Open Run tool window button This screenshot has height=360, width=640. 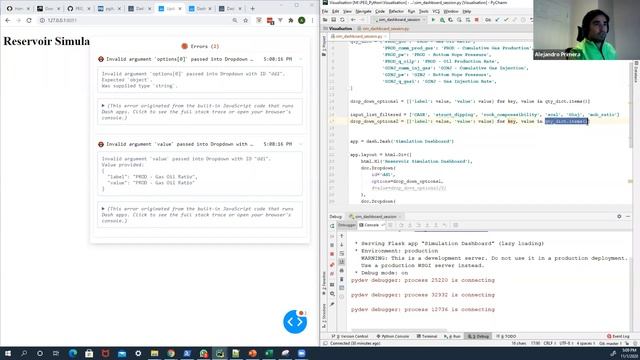(452, 336)
